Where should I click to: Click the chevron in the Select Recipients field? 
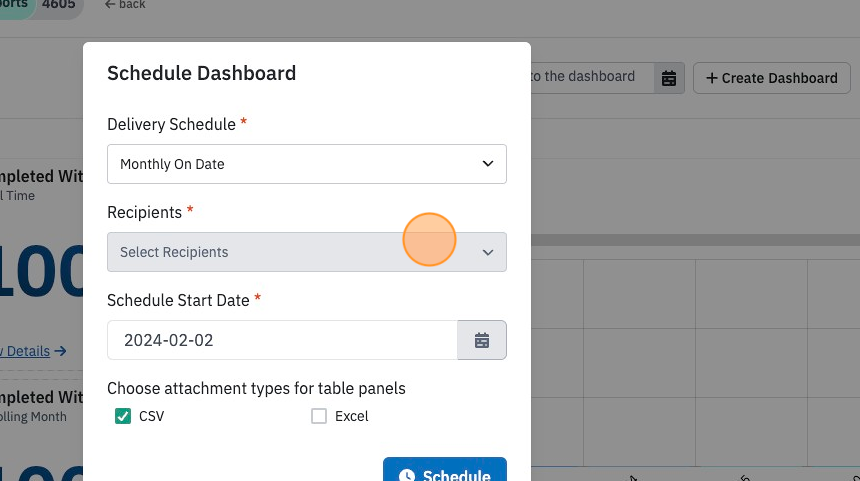pyautogui.click(x=488, y=252)
